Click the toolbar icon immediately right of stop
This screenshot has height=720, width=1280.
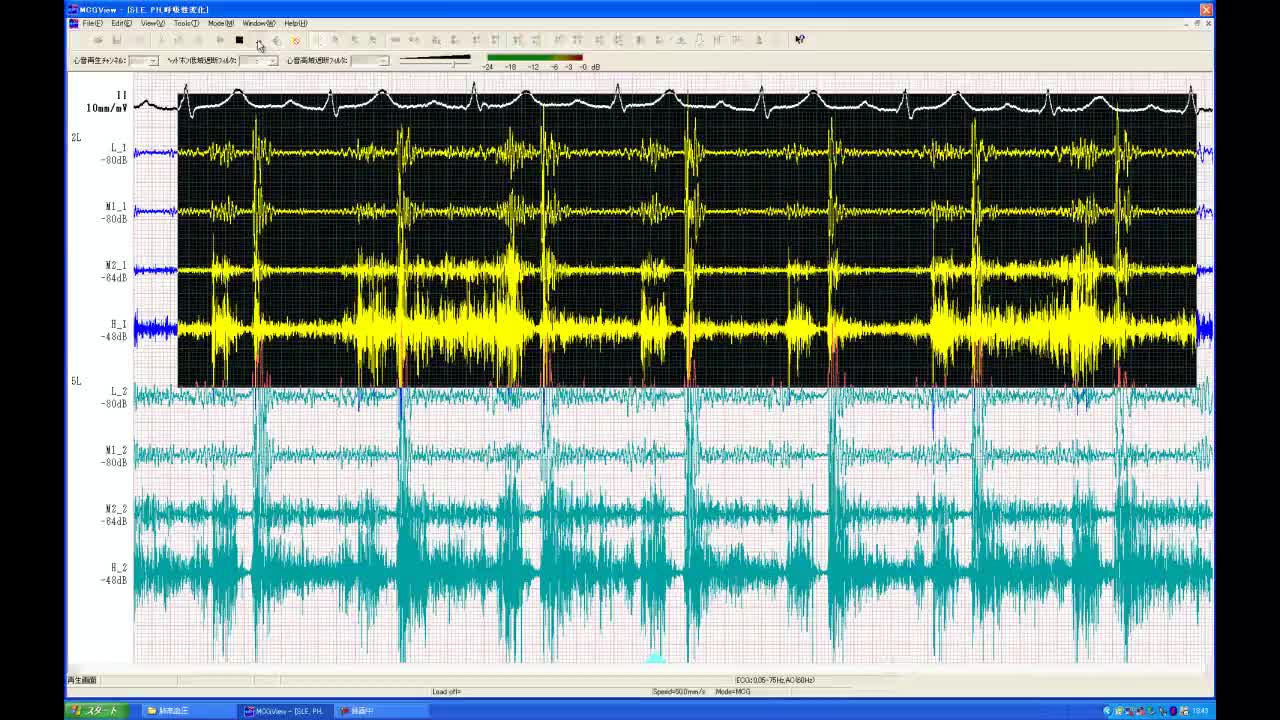pos(259,40)
